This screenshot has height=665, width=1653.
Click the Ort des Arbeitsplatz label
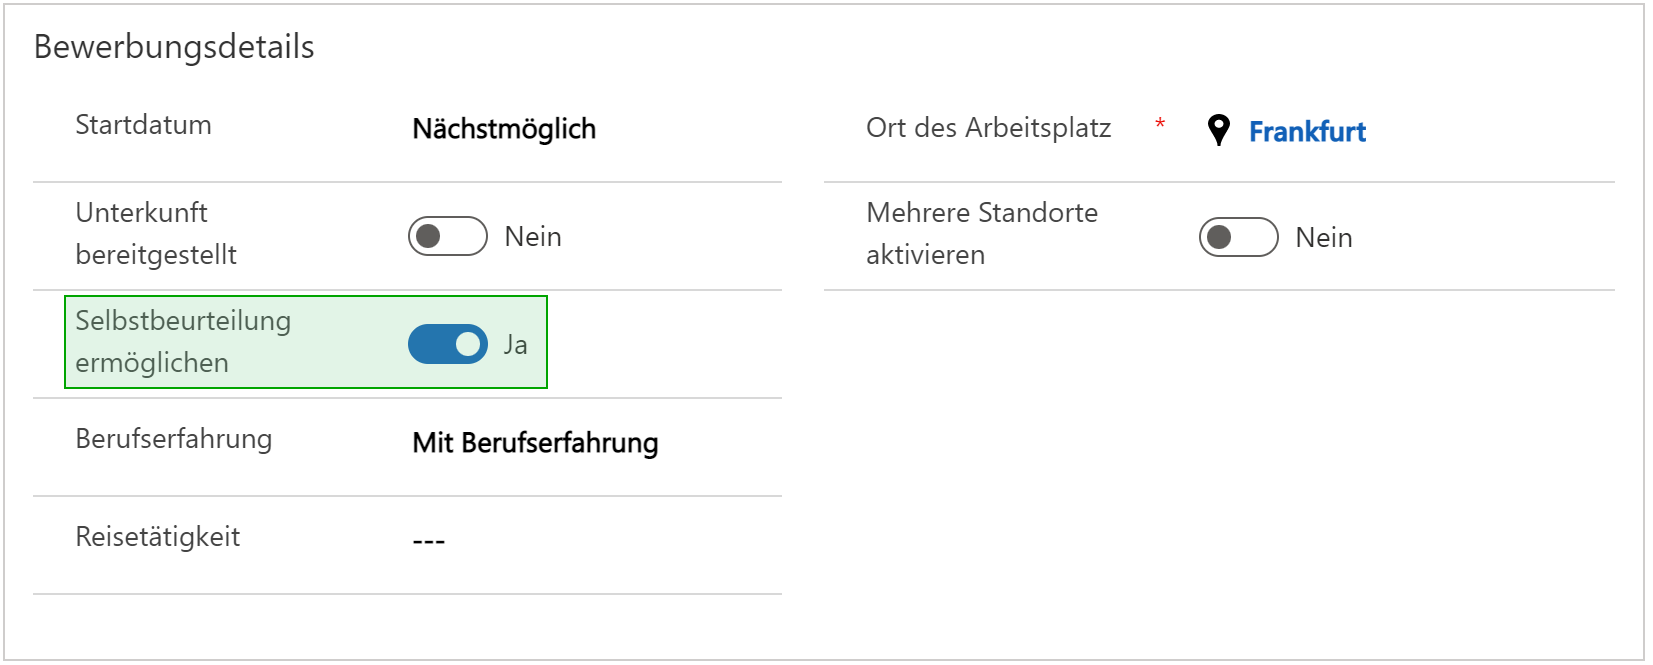[988, 128]
